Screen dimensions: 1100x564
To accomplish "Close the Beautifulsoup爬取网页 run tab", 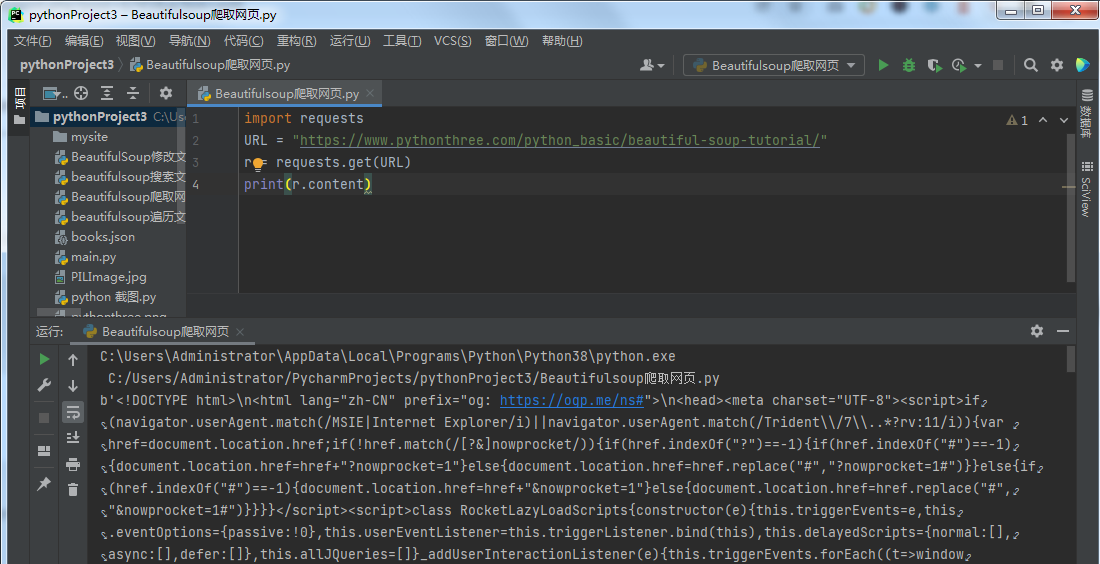I will [x=240, y=332].
